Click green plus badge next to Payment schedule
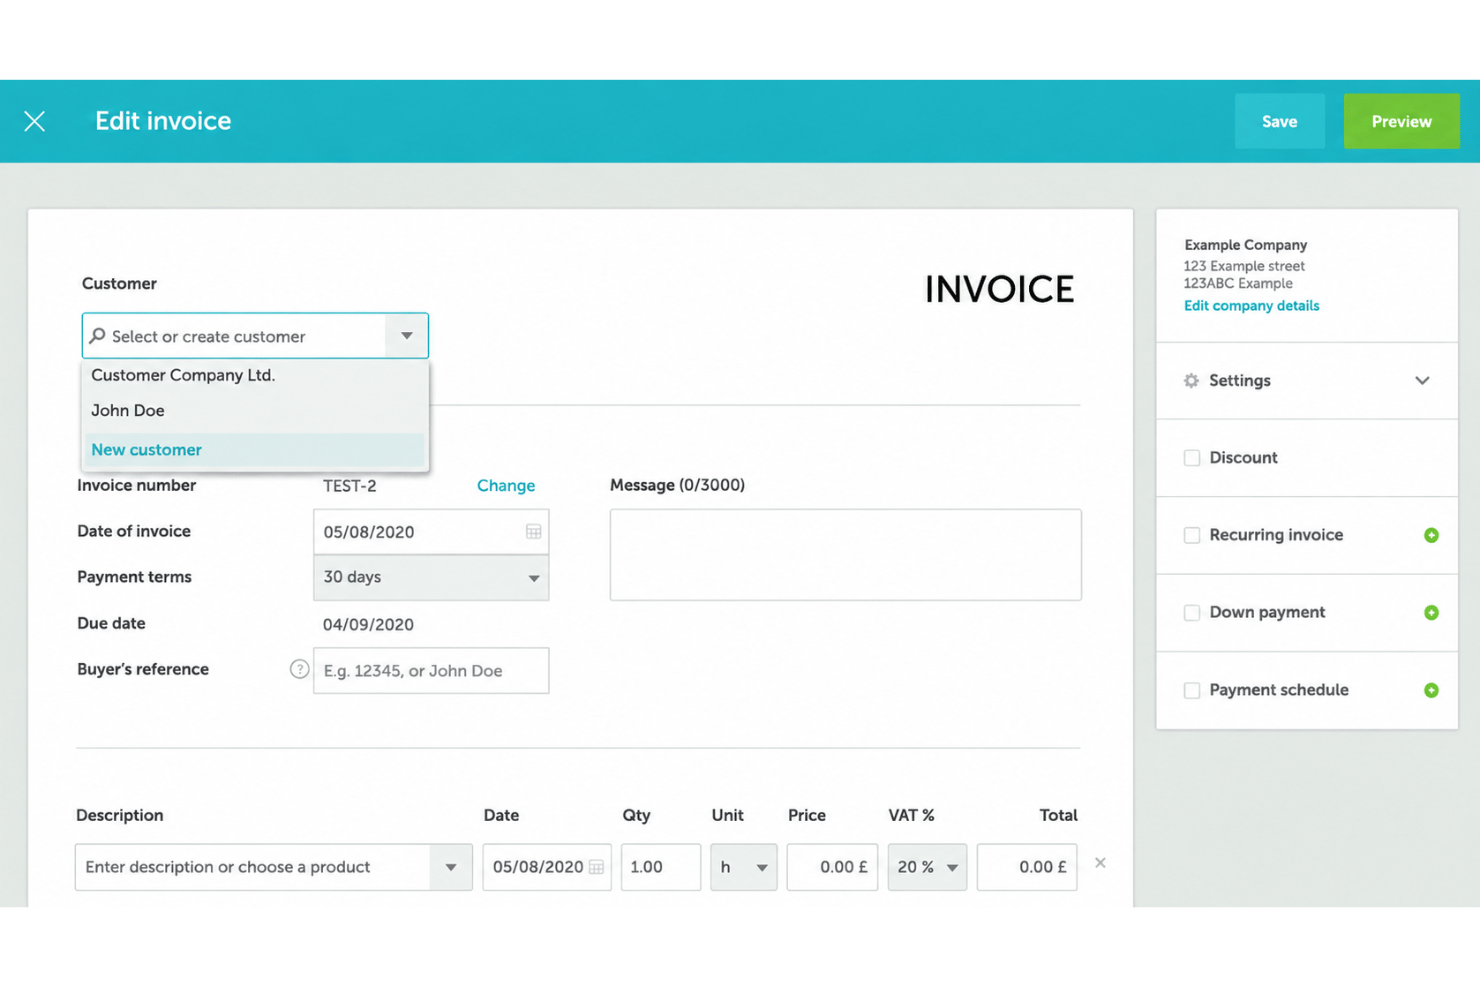 1431,690
